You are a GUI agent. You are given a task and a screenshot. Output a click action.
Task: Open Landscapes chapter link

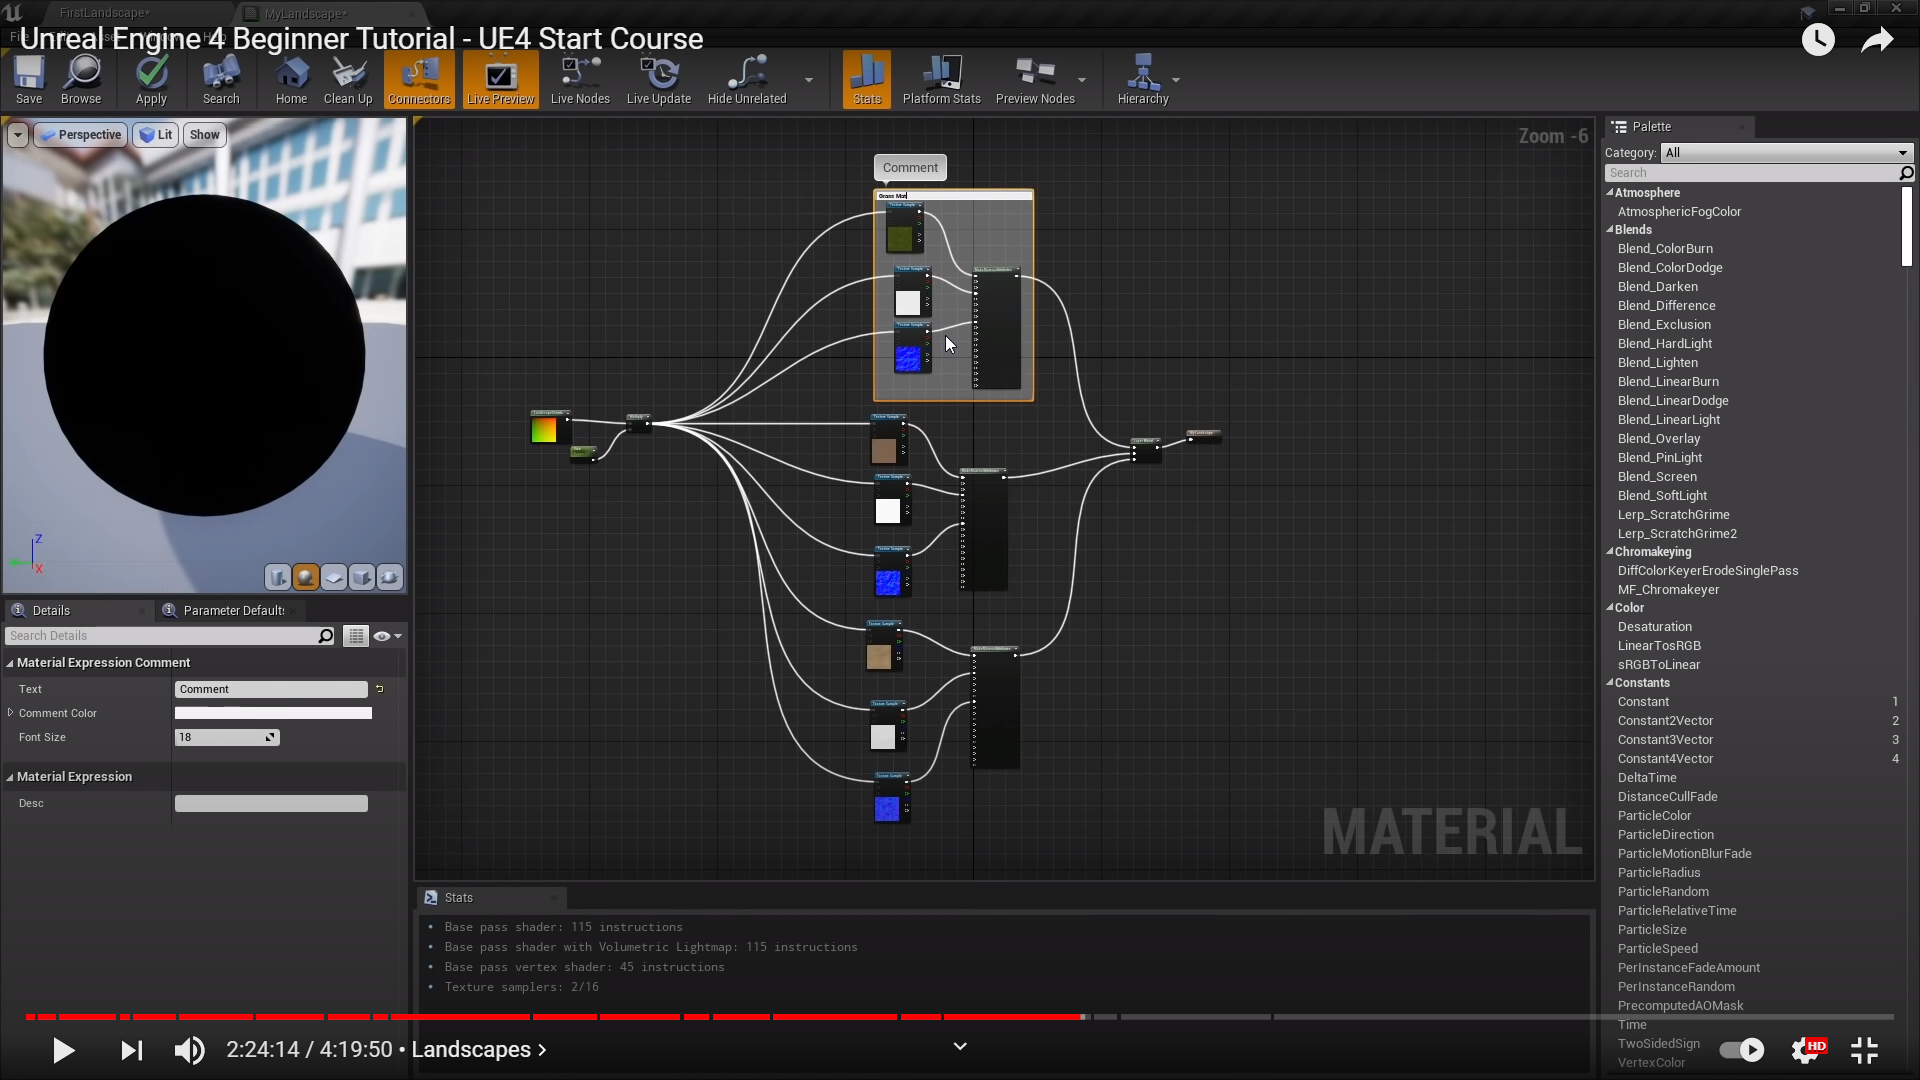[x=479, y=1050]
